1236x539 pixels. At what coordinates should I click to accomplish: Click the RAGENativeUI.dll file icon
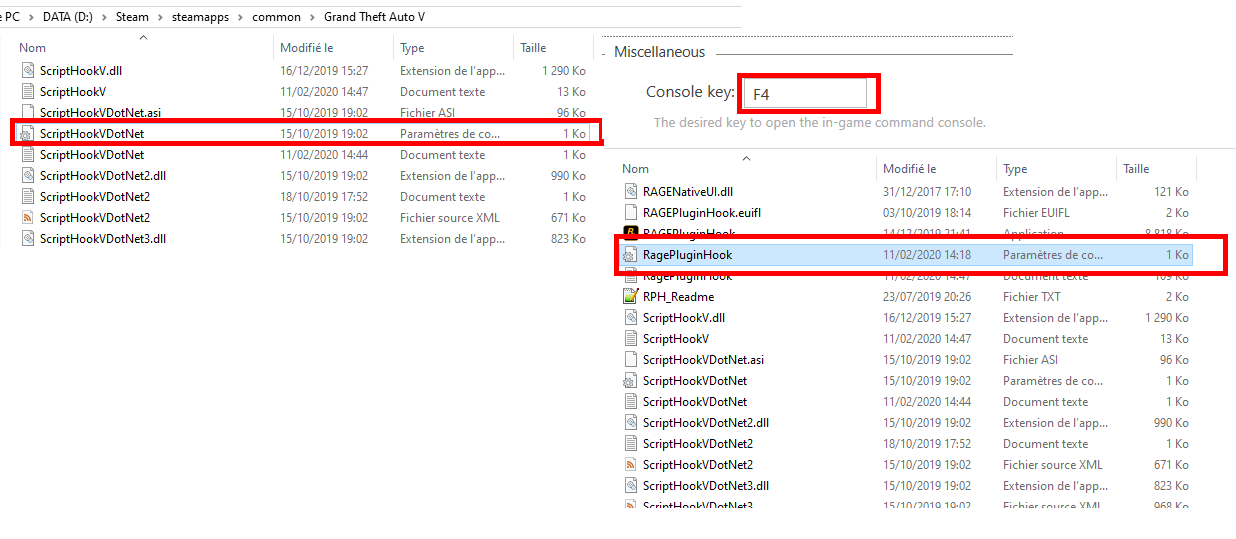click(630, 191)
